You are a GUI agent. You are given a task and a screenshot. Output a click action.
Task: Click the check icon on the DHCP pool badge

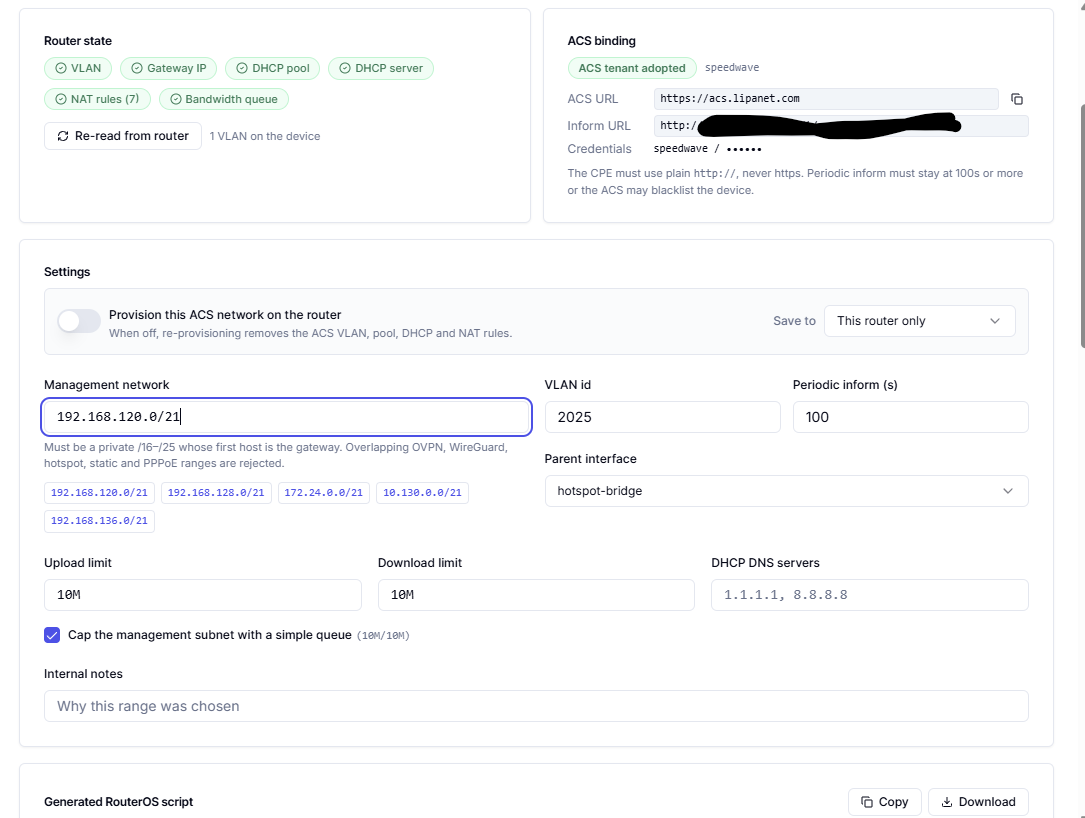[x=242, y=69]
